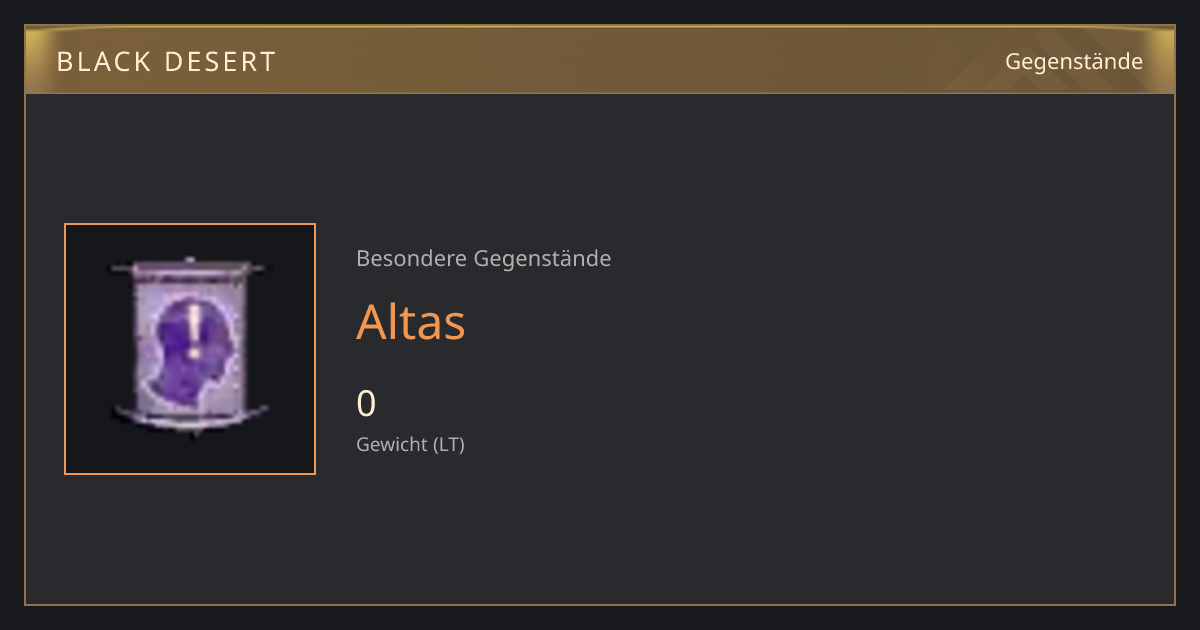Image resolution: width=1200 pixels, height=630 pixels.
Task: Click the top rod of the scroll icon
Action: tap(190, 268)
